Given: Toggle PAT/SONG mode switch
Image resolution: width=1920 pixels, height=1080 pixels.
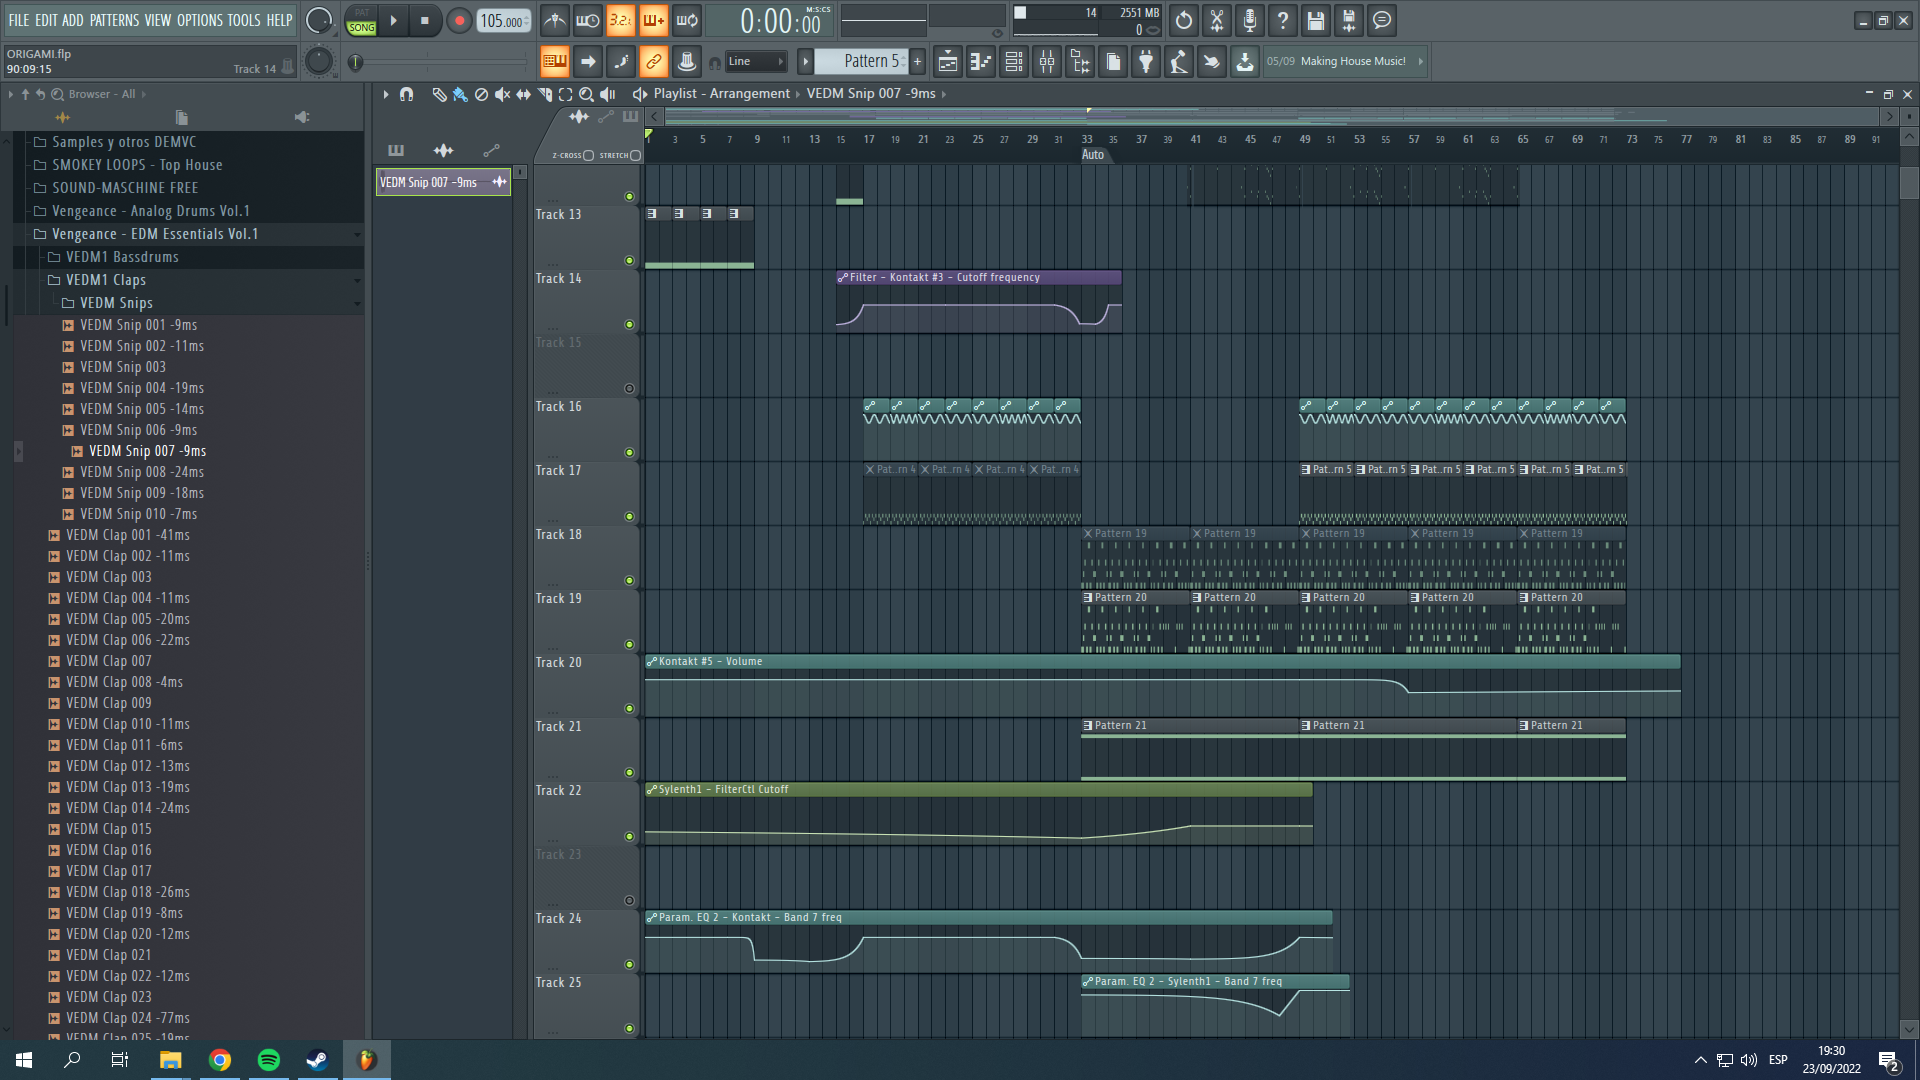Looking at the screenshot, I should pyautogui.click(x=361, y=20).
